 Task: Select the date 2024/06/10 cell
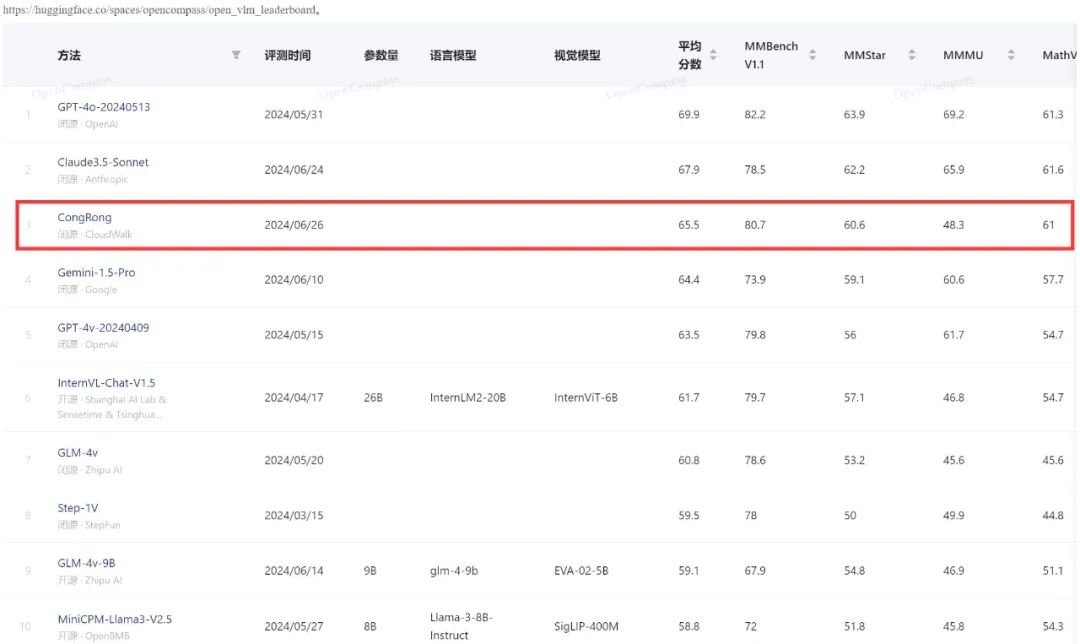[x=293, y=280]
